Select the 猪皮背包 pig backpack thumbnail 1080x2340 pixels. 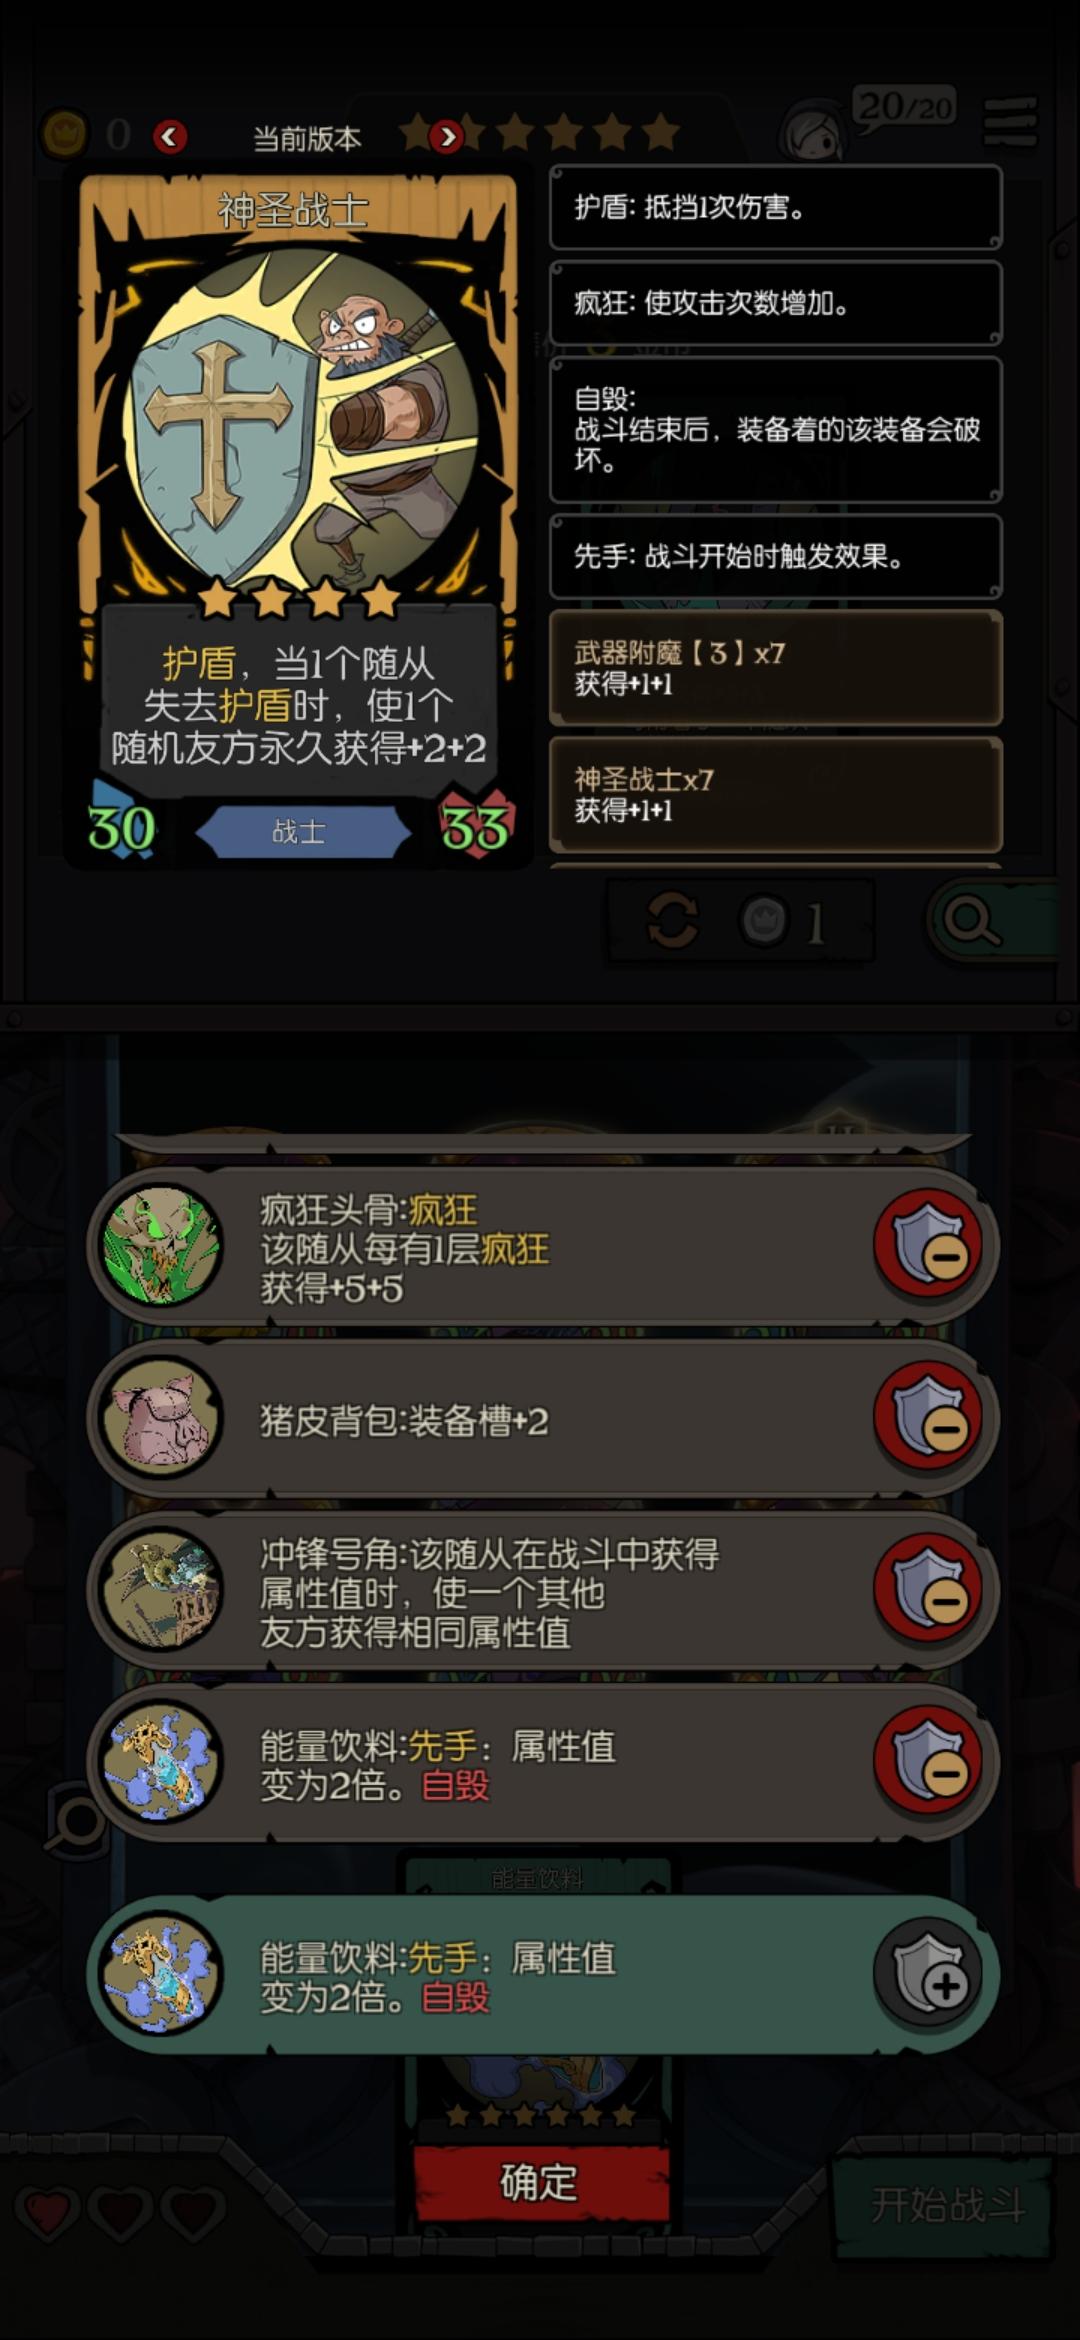(161, 1417)
